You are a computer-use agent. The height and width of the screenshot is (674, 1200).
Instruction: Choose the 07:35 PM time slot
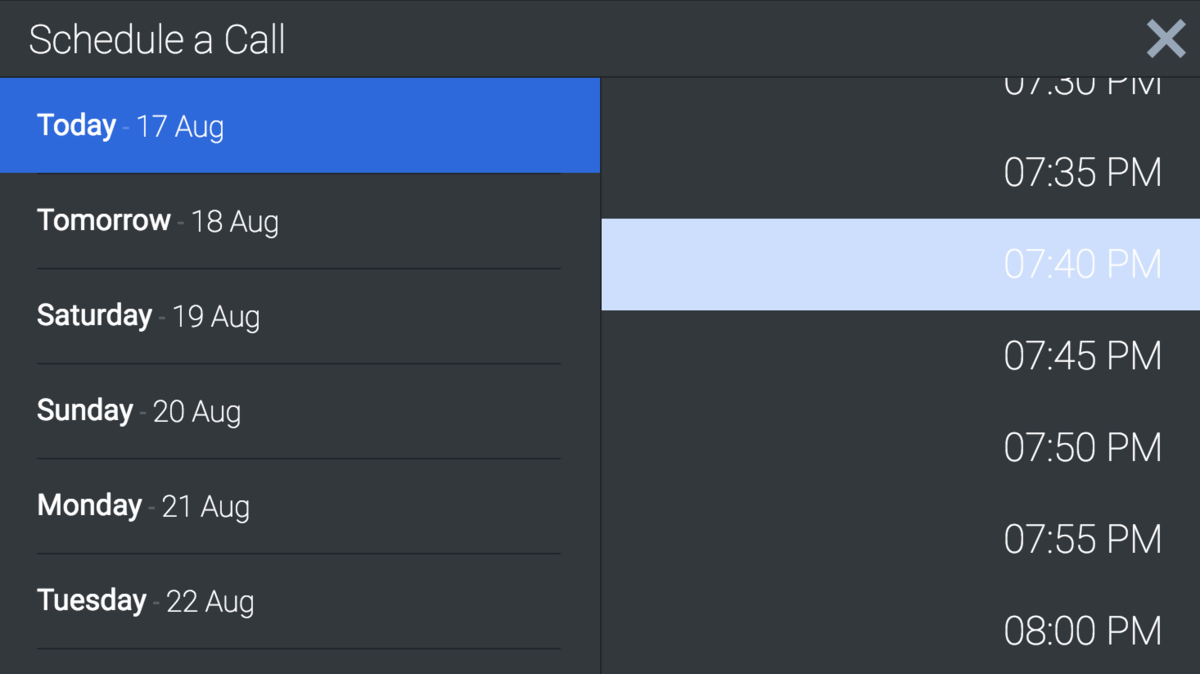[x=900, y=173]
